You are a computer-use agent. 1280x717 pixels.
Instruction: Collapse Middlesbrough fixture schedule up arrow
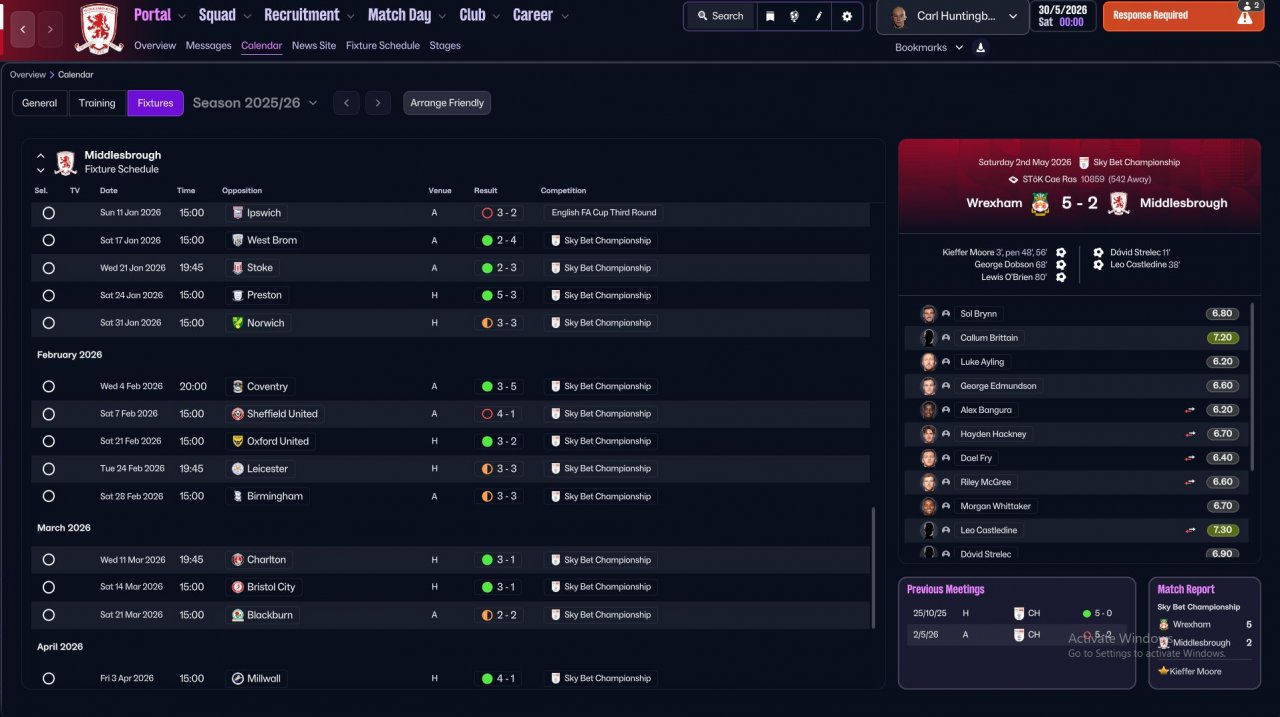[41, 156]
